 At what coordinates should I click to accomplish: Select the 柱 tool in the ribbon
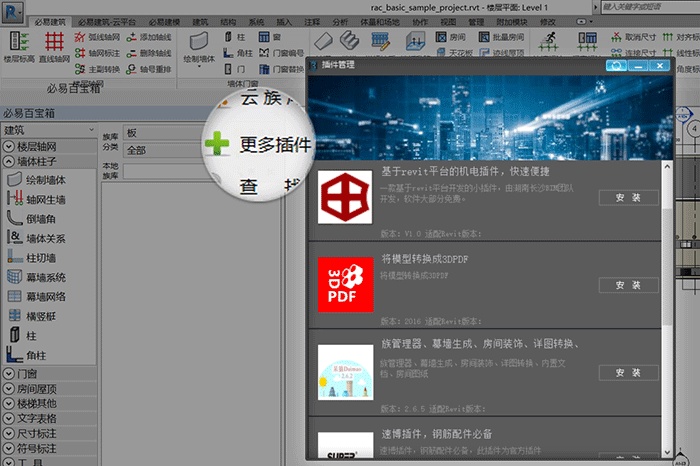[235, 37]
